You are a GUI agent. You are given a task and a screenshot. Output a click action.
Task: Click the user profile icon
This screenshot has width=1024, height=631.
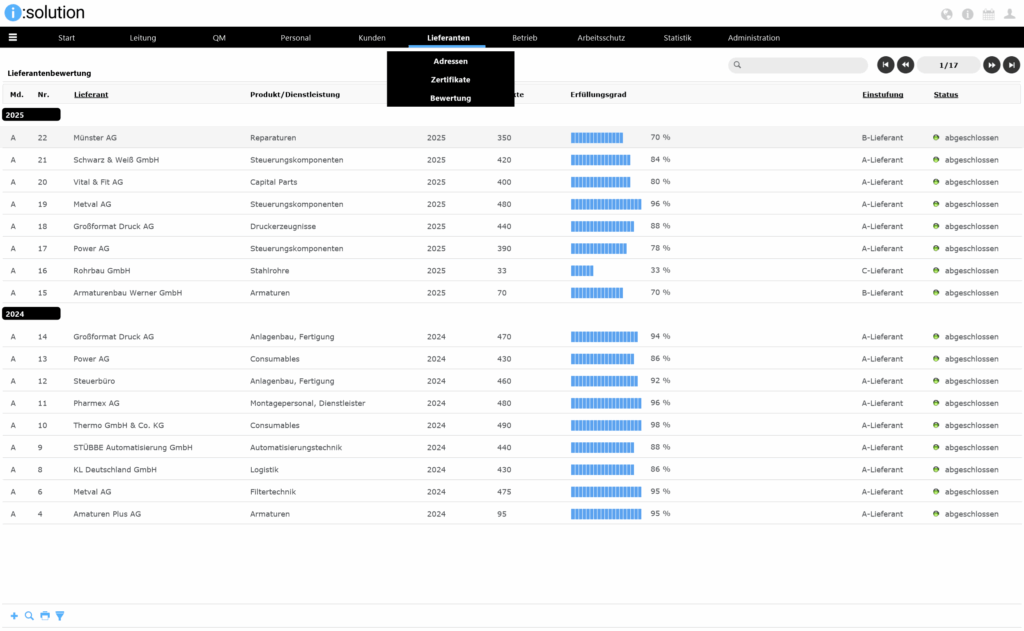pyautogui.click(x=1009, y=14)
